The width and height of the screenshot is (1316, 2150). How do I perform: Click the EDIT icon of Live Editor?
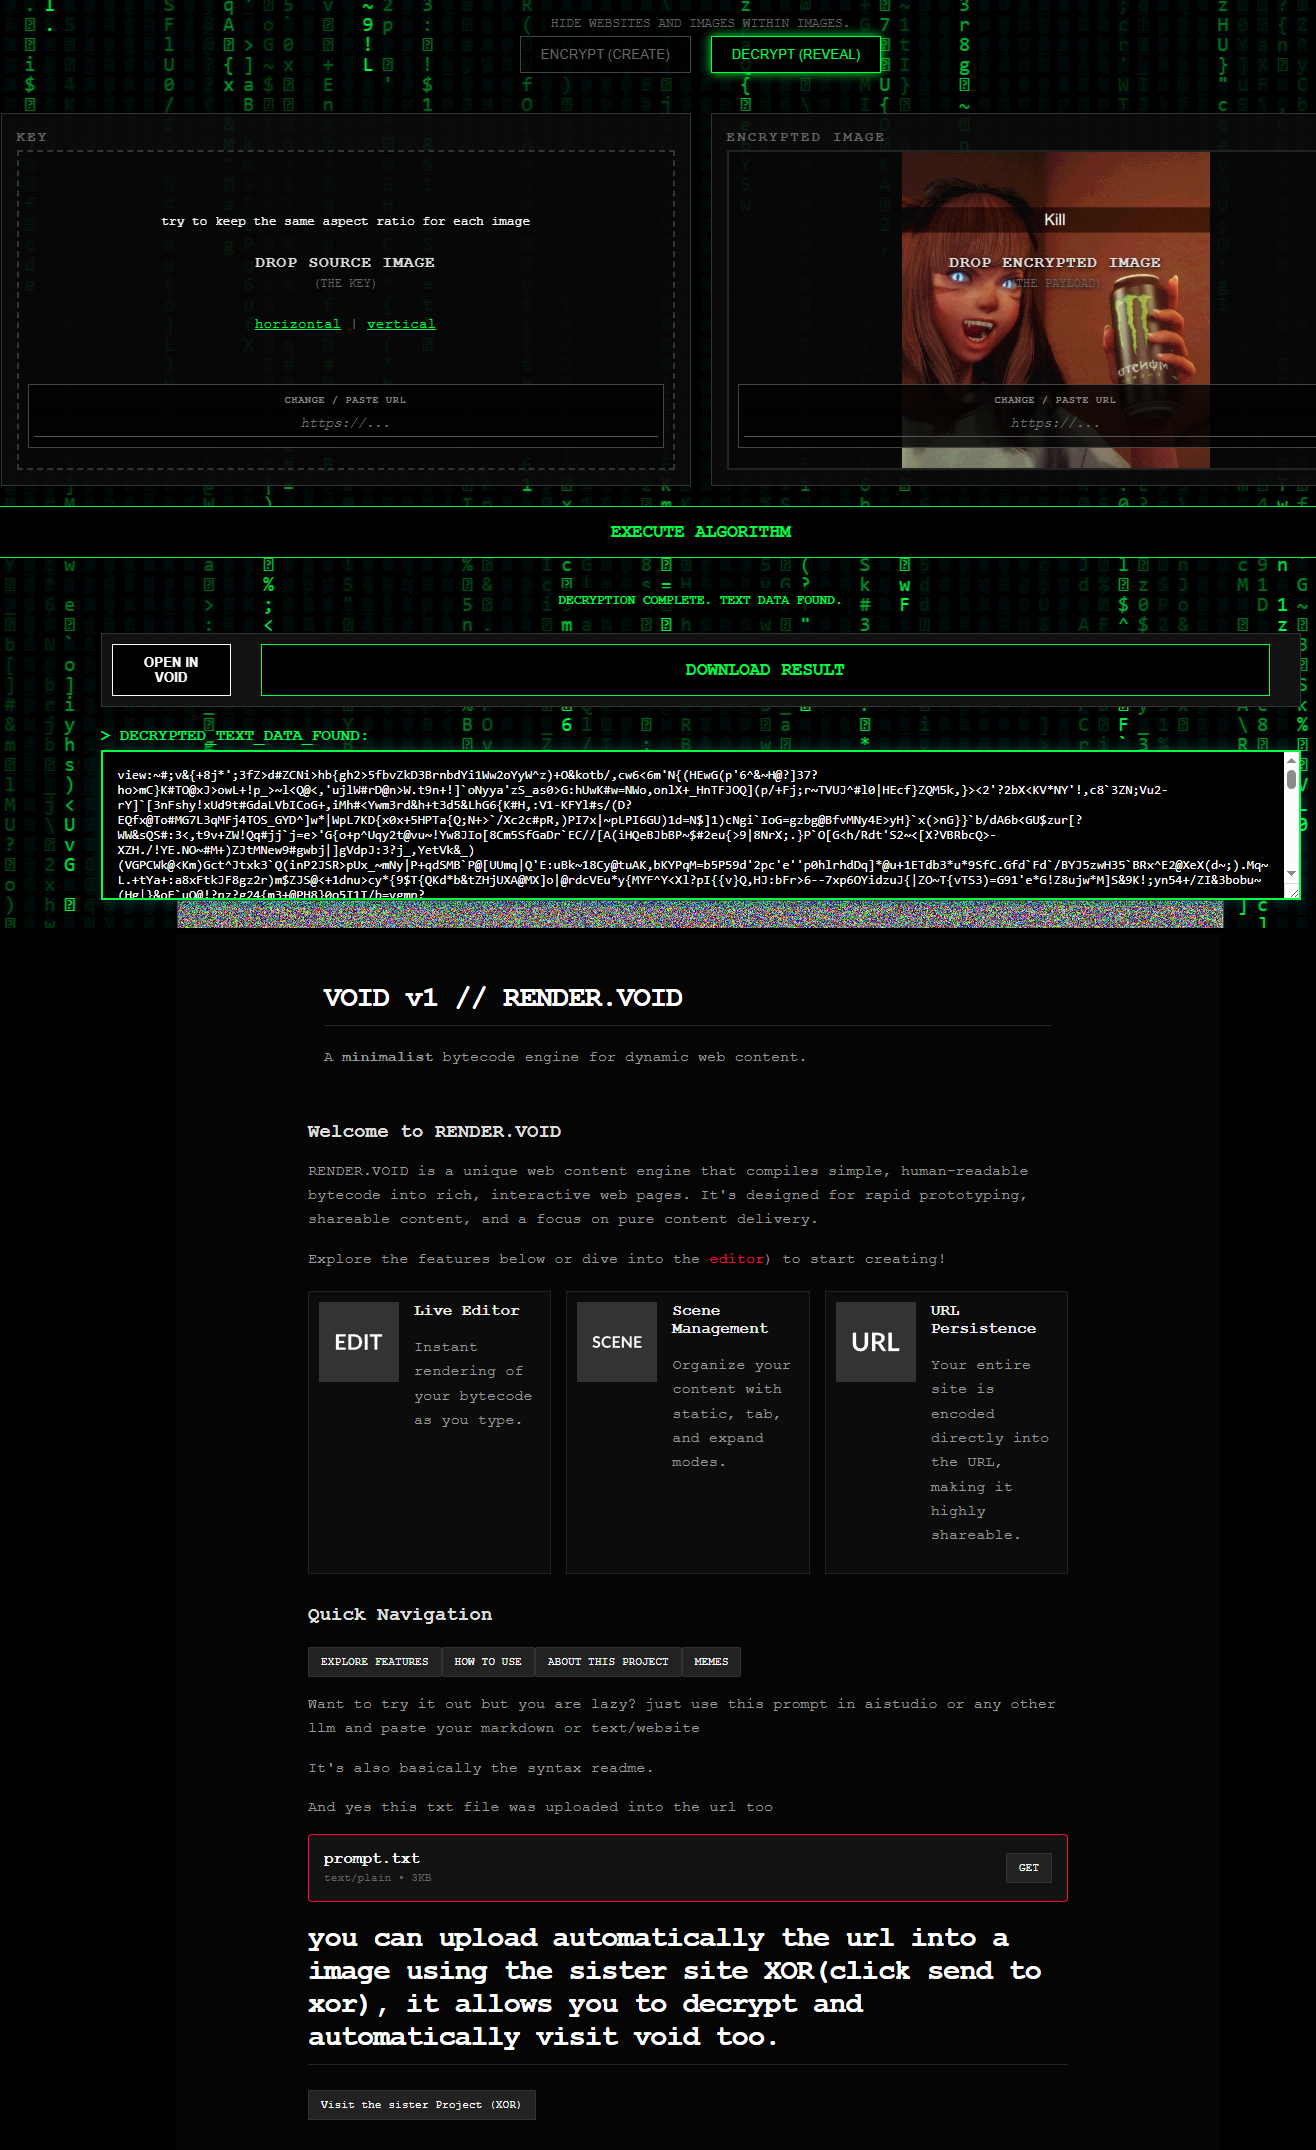359,1342
